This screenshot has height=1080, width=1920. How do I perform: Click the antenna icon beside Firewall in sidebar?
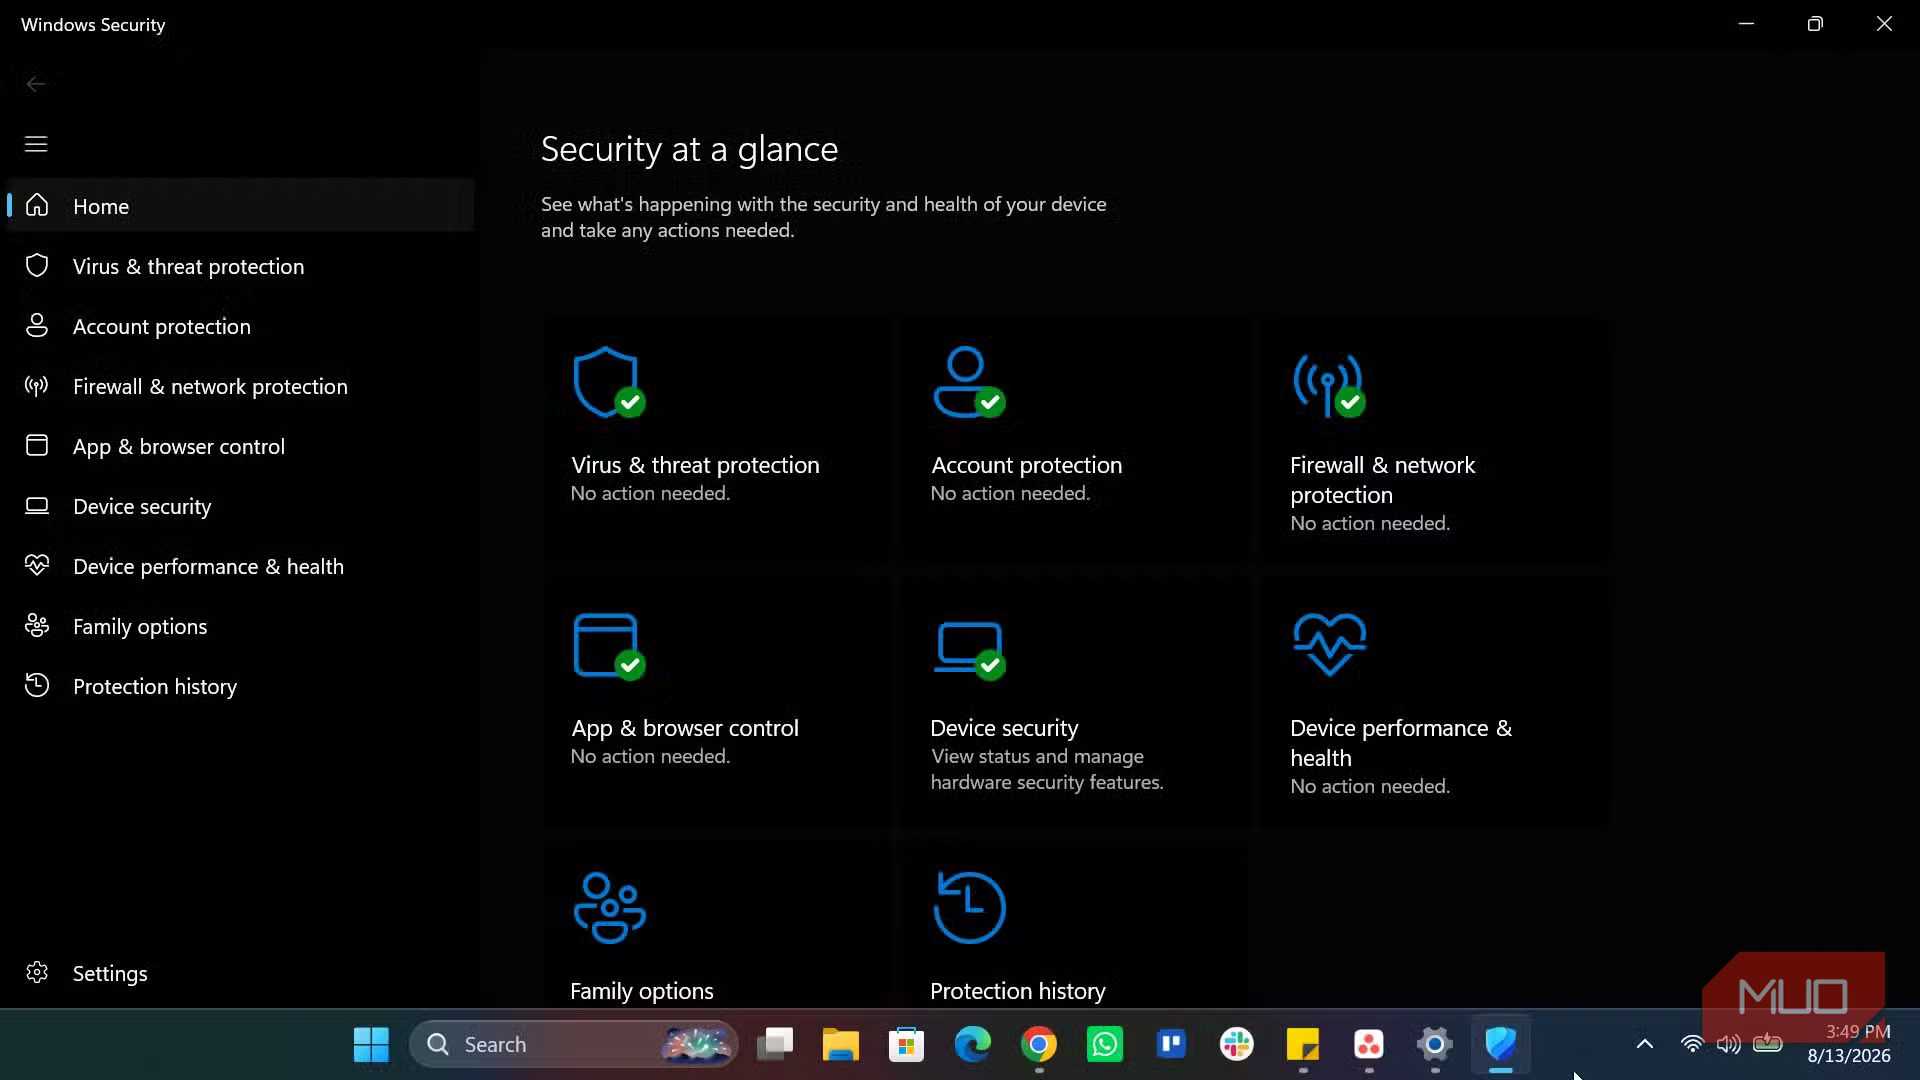tap(37, 385)
